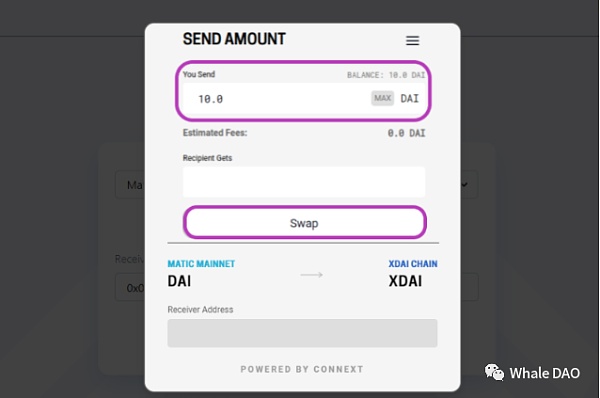
Task: Edit the You Send amount field showing 10.0
Action: (276, 99)
